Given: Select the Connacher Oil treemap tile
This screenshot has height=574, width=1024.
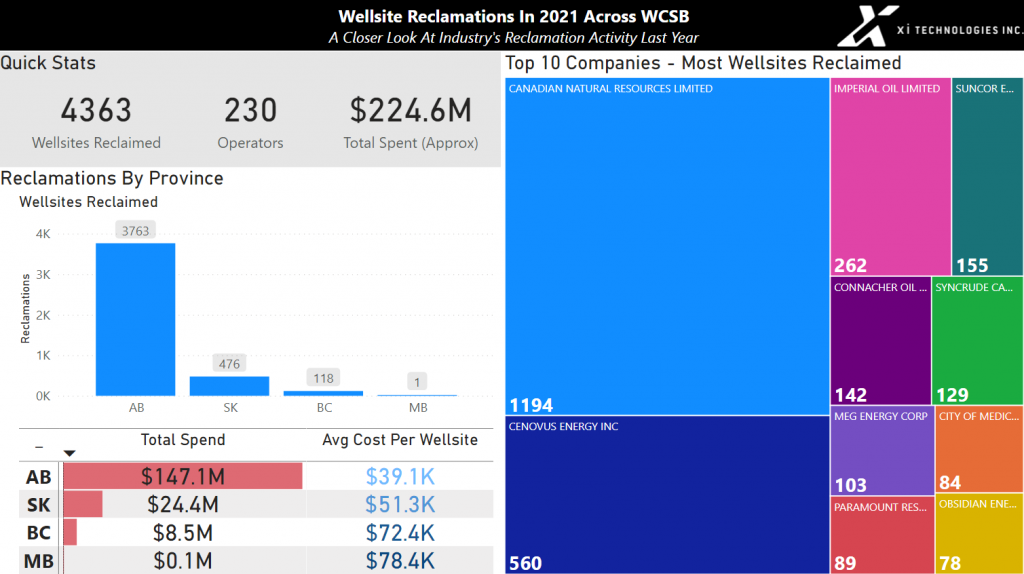Looking at the screenshot, I should click(x=880, y=341).
